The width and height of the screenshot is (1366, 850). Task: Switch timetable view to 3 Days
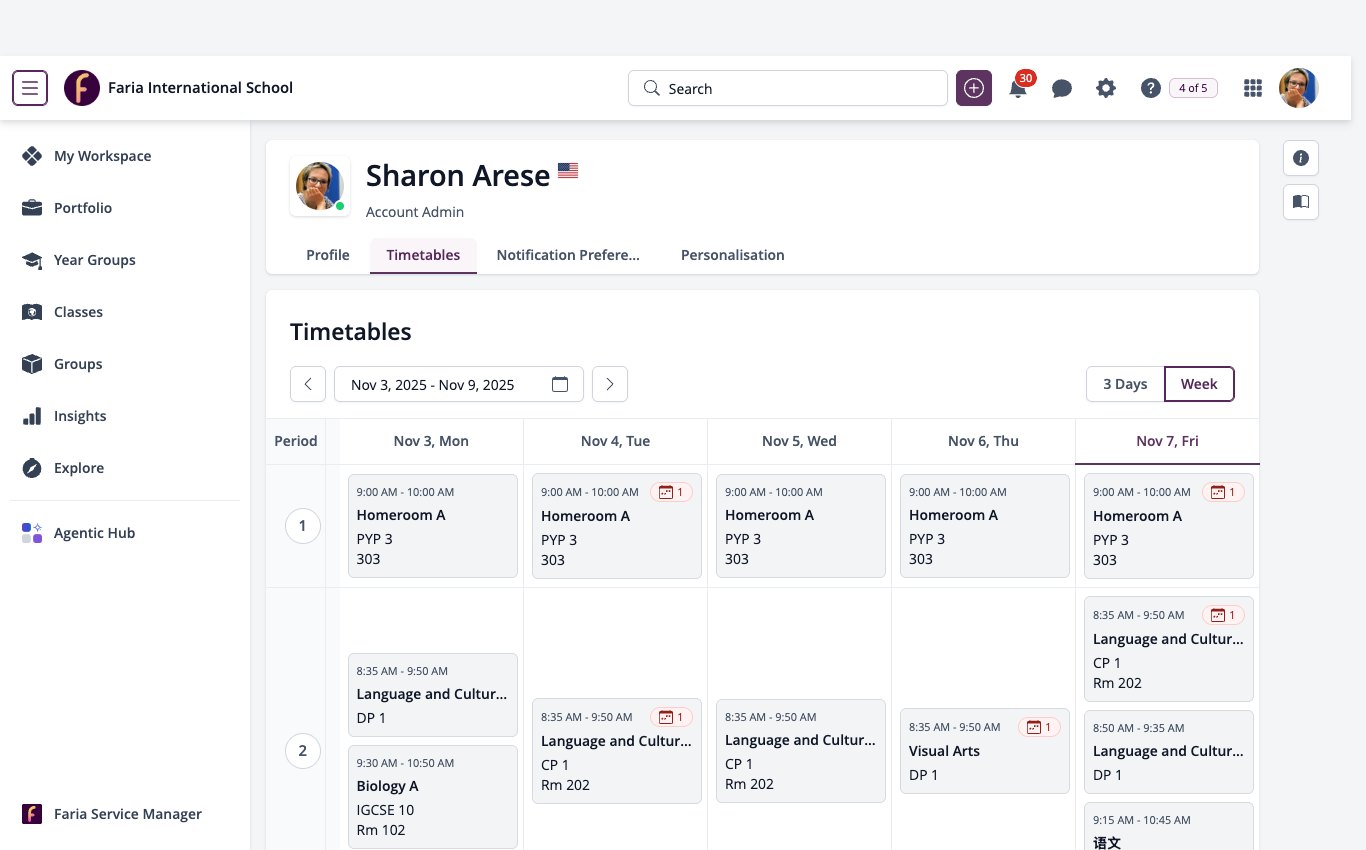coord(1125,384)
